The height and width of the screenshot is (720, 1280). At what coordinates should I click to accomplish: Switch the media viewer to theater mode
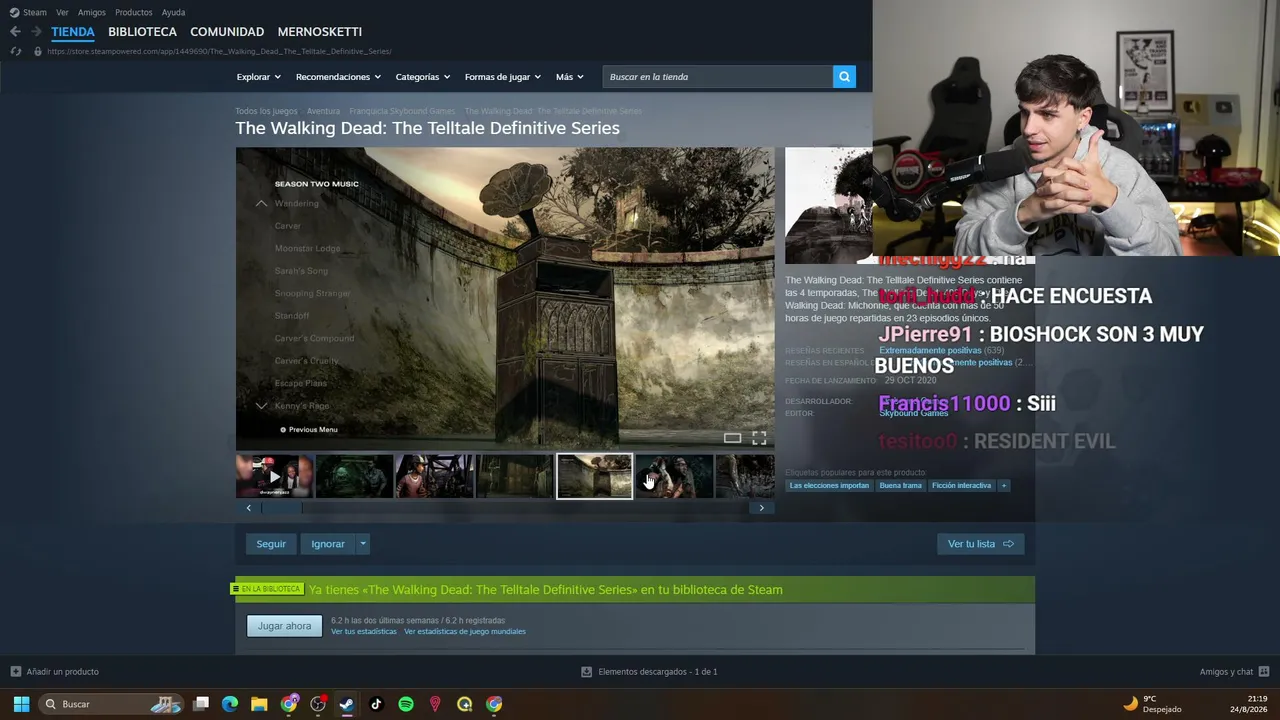[732, 438]
